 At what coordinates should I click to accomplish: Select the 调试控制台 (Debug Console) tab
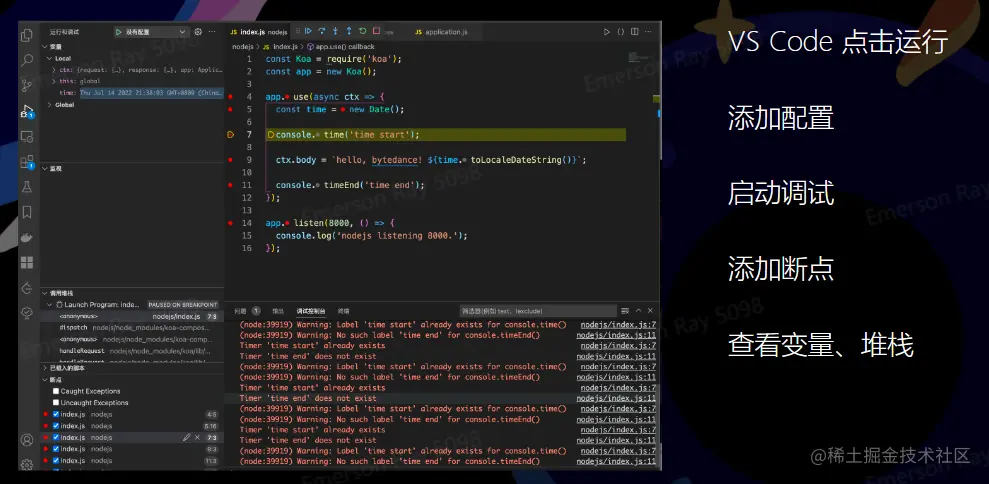(x=311, y=311)
